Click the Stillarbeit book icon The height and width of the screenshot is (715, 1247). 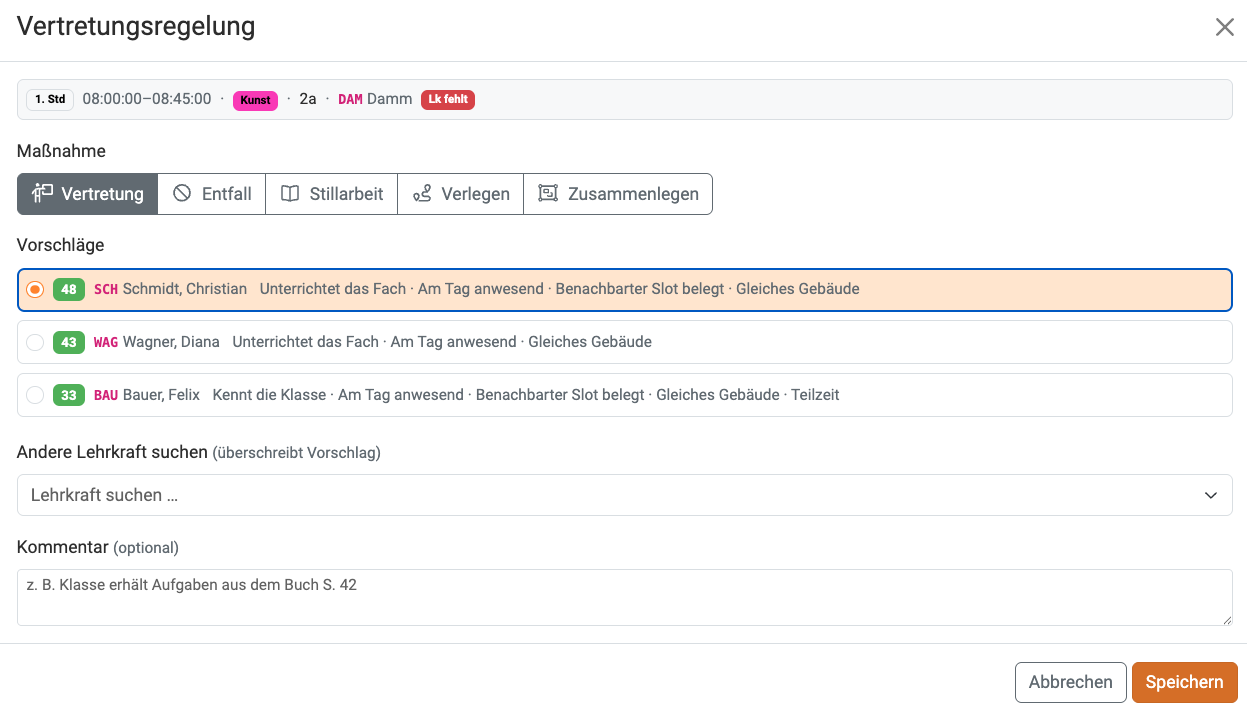290,194
